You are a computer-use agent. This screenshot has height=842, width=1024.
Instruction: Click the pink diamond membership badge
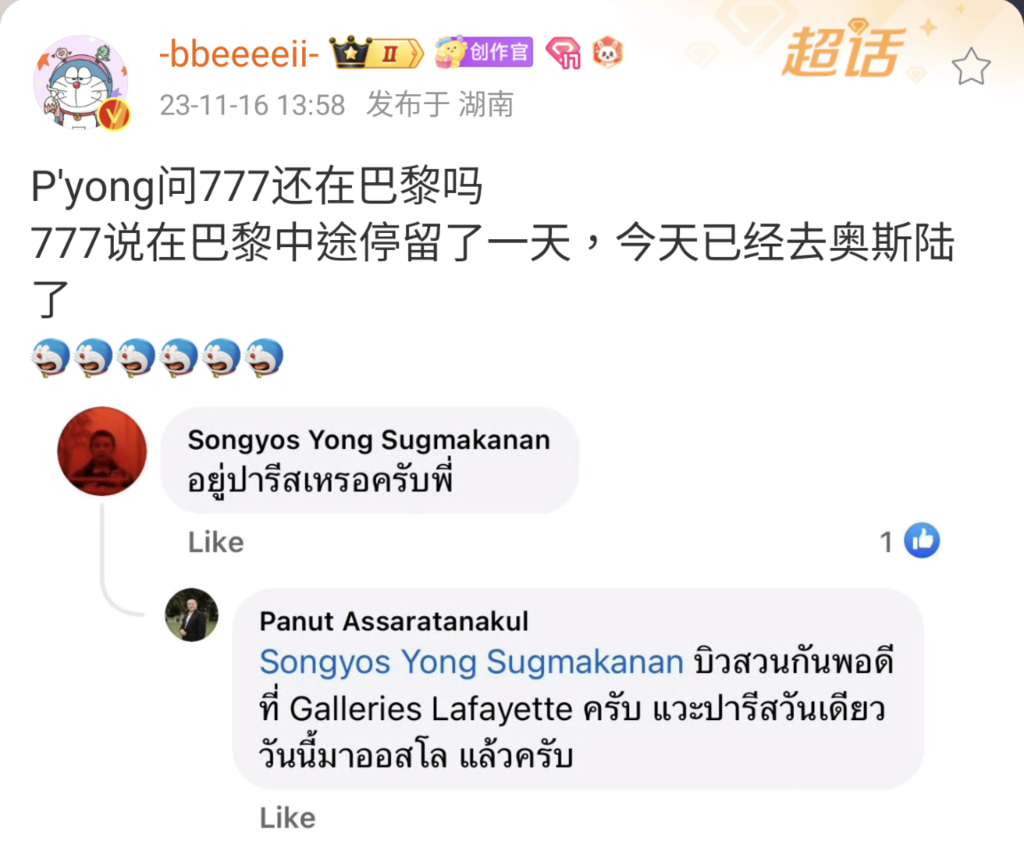[564, 53]
